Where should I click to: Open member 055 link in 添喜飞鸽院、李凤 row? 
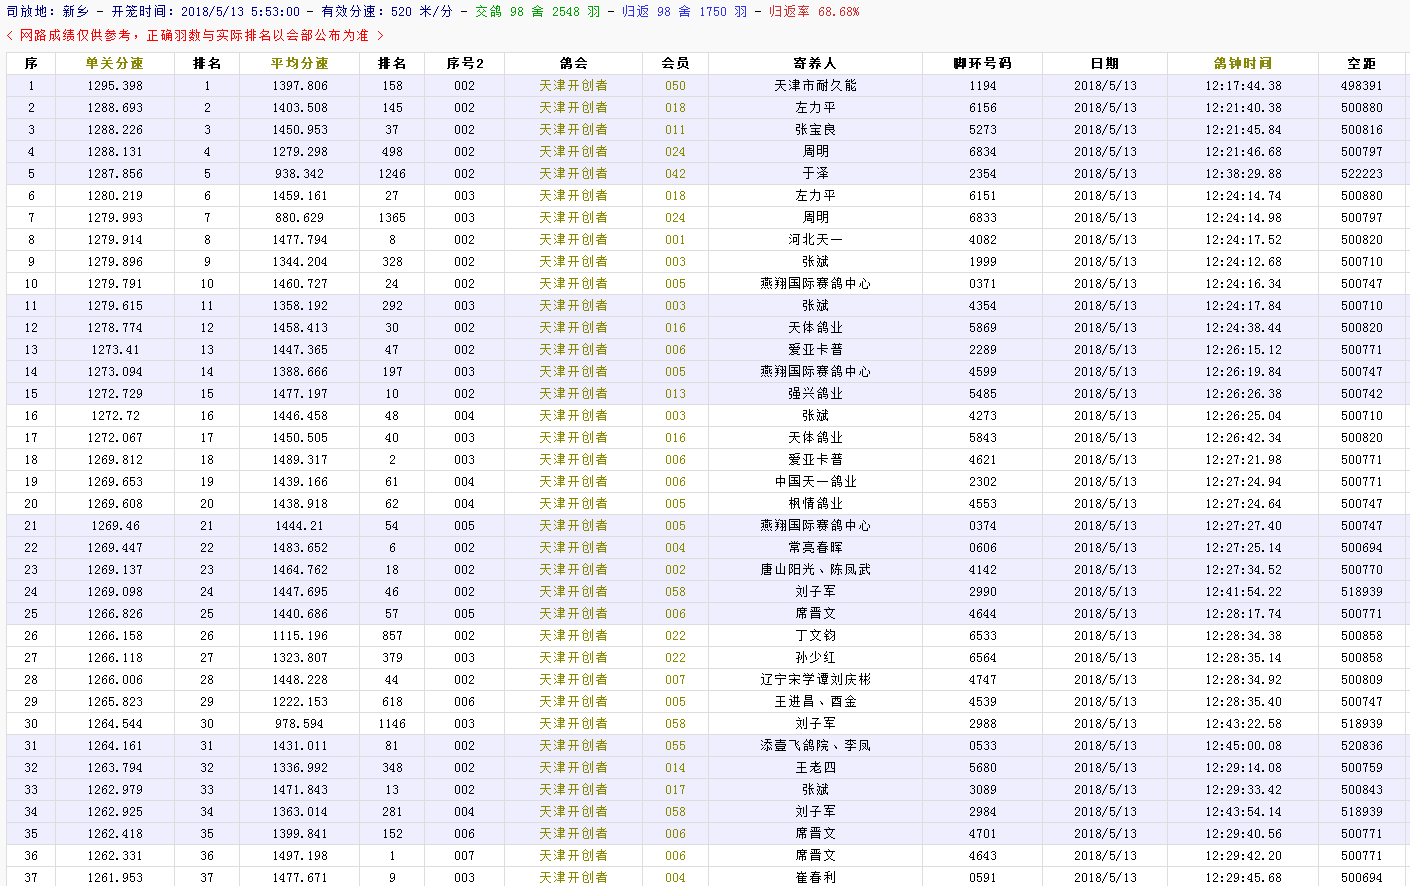[675, 746]
